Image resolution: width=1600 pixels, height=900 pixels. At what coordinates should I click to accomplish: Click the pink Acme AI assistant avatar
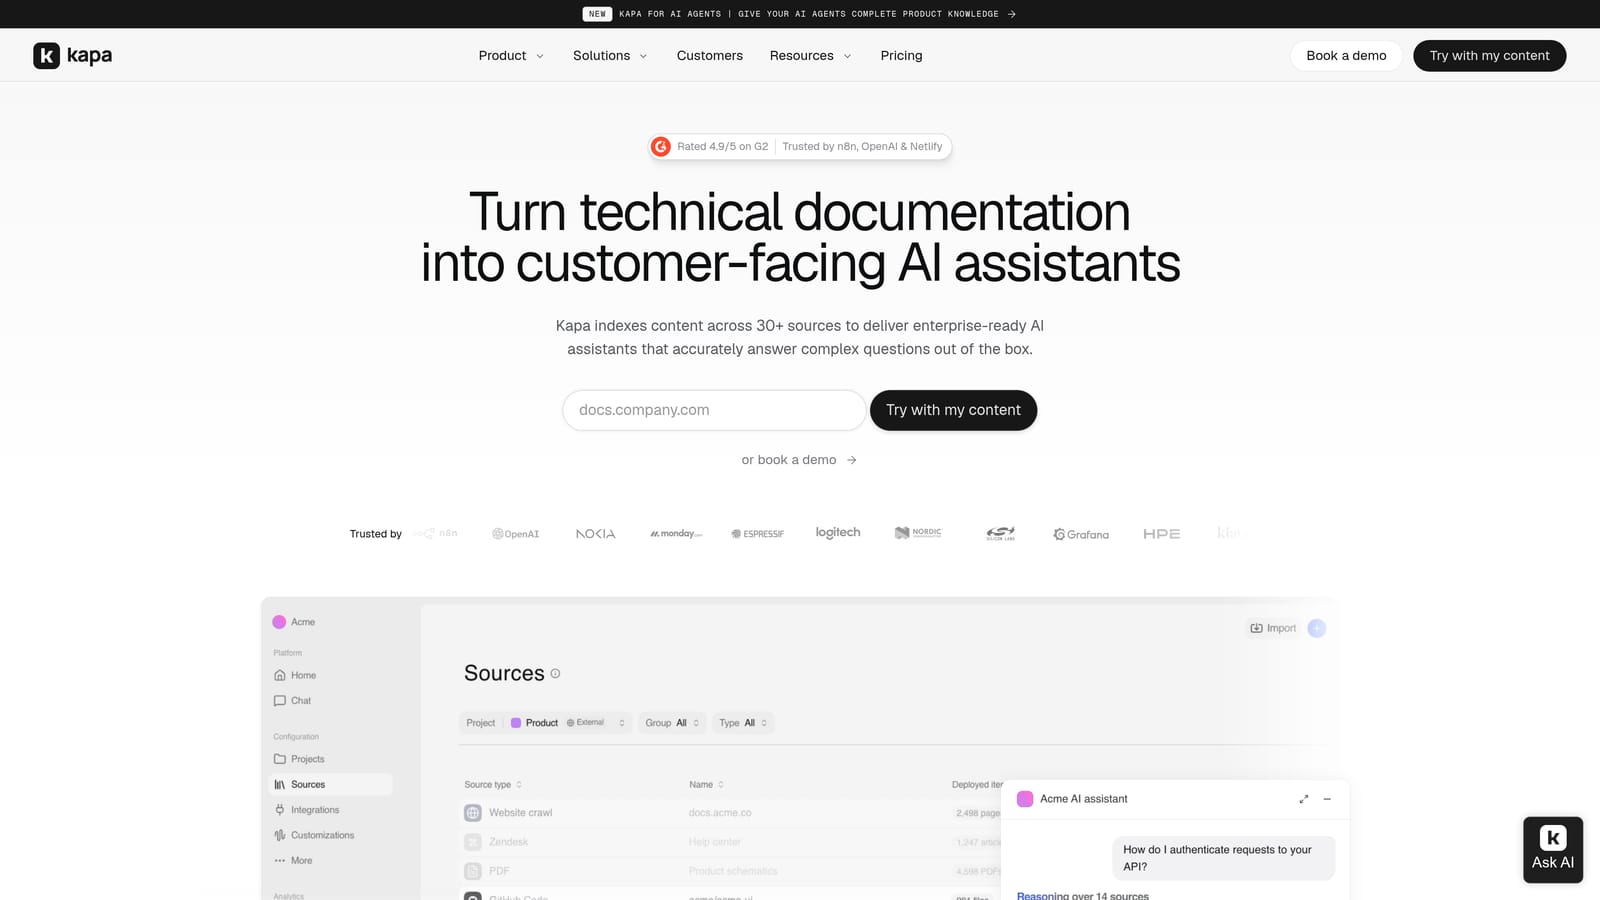pyautogui.click(x=1025, y=799)
